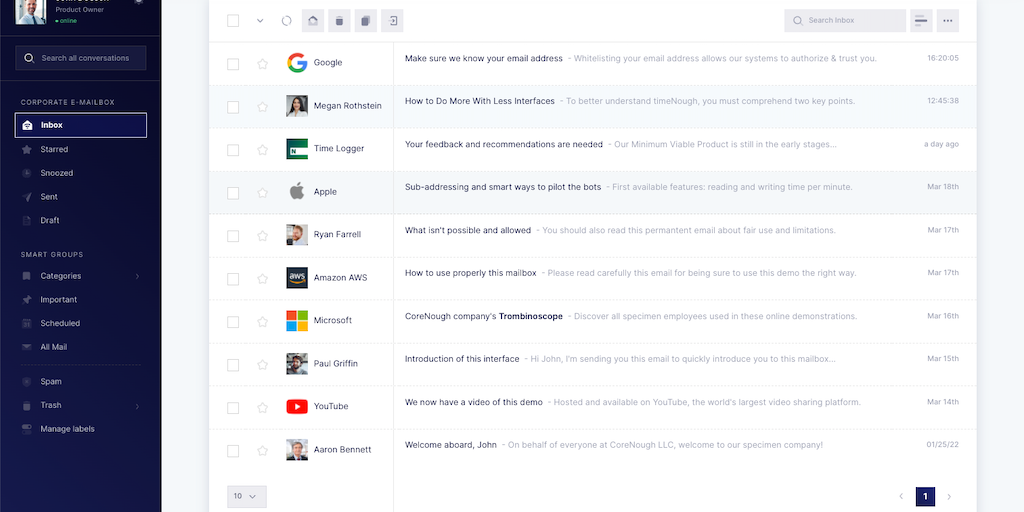Star the YouTube email
This screenshot has height=512, width=1024.
click(263, 408)
